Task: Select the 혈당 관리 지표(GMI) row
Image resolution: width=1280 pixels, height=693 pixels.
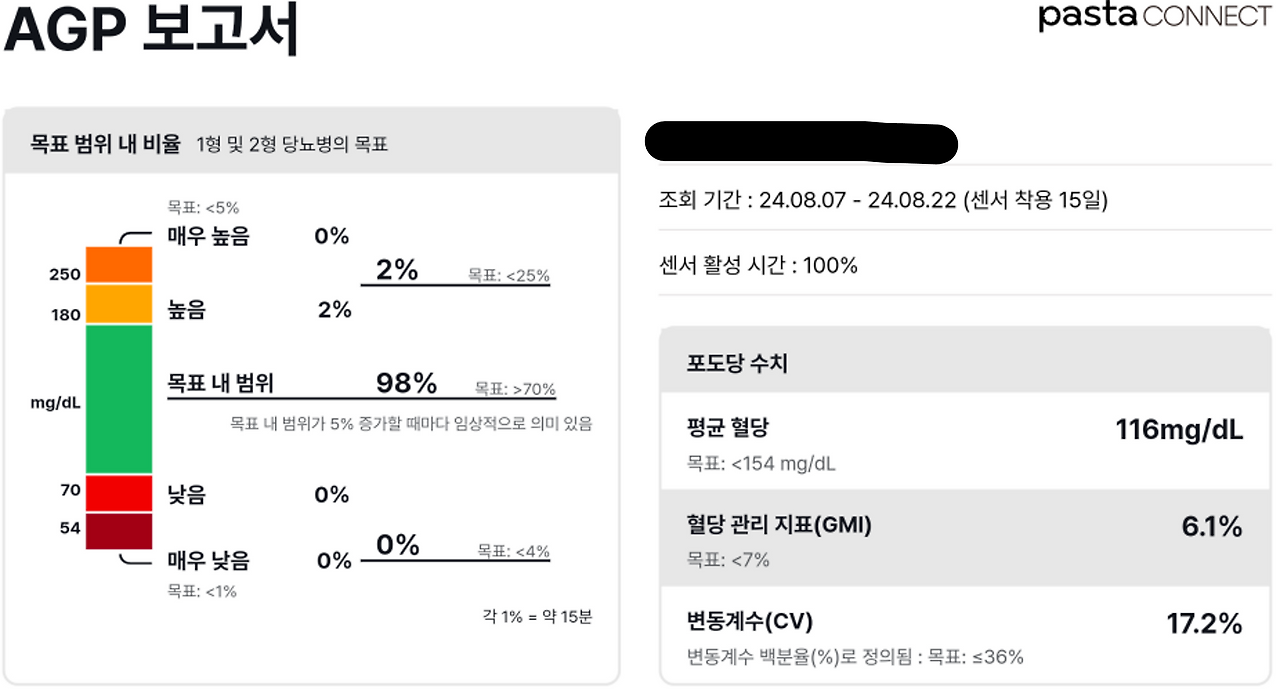Action: (965, 539)
